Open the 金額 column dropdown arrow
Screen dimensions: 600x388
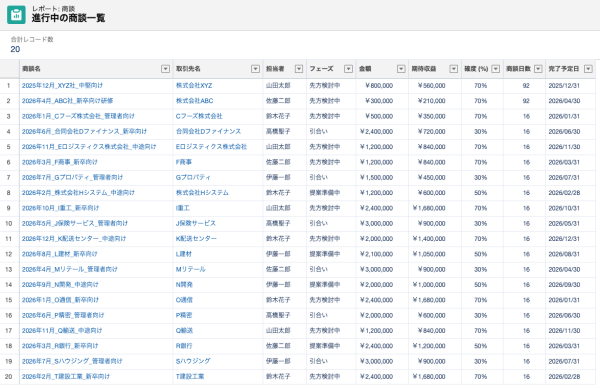pyautogui.click(x=401, y=69)
